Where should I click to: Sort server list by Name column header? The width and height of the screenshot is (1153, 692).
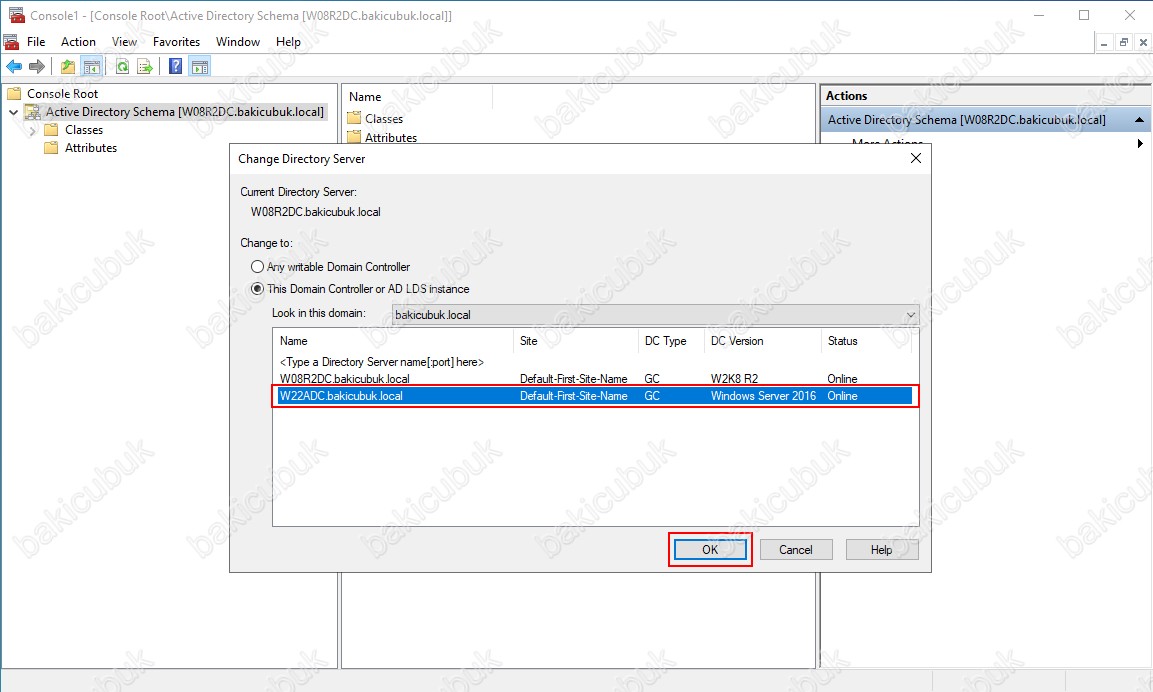coord(393,341)
